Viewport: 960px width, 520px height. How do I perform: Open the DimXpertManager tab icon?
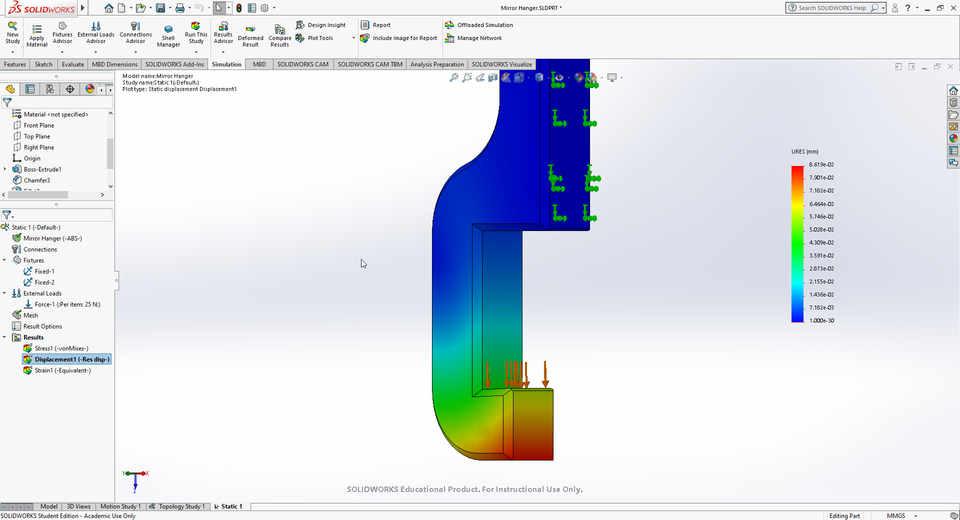click(70, 89)
